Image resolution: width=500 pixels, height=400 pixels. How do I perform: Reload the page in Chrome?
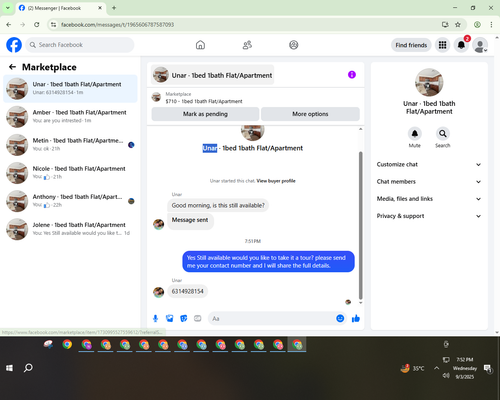37,25
